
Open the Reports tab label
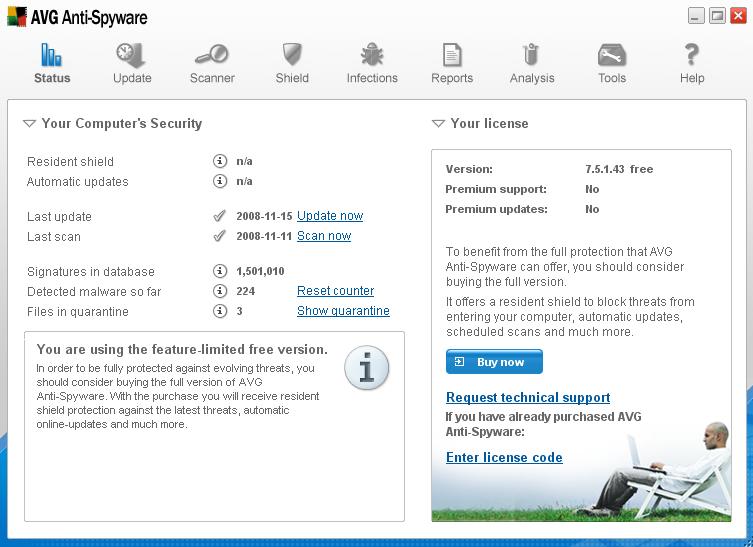tap(452, 78)
